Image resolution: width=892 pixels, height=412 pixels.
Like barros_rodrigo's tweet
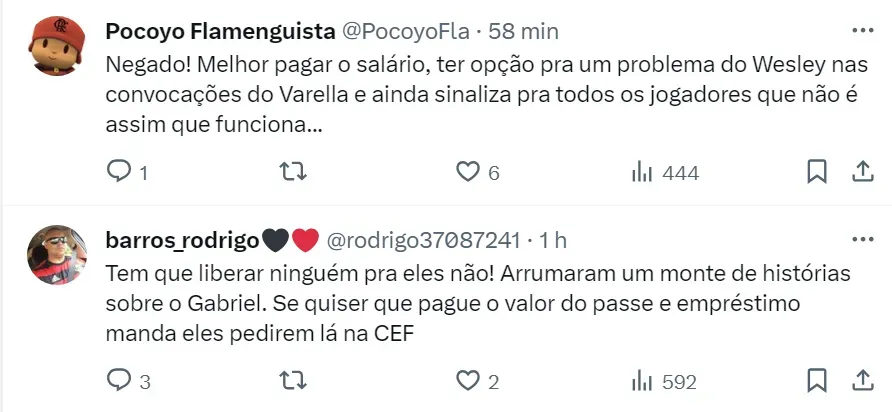pyautogui.click(x=467, y=381)
